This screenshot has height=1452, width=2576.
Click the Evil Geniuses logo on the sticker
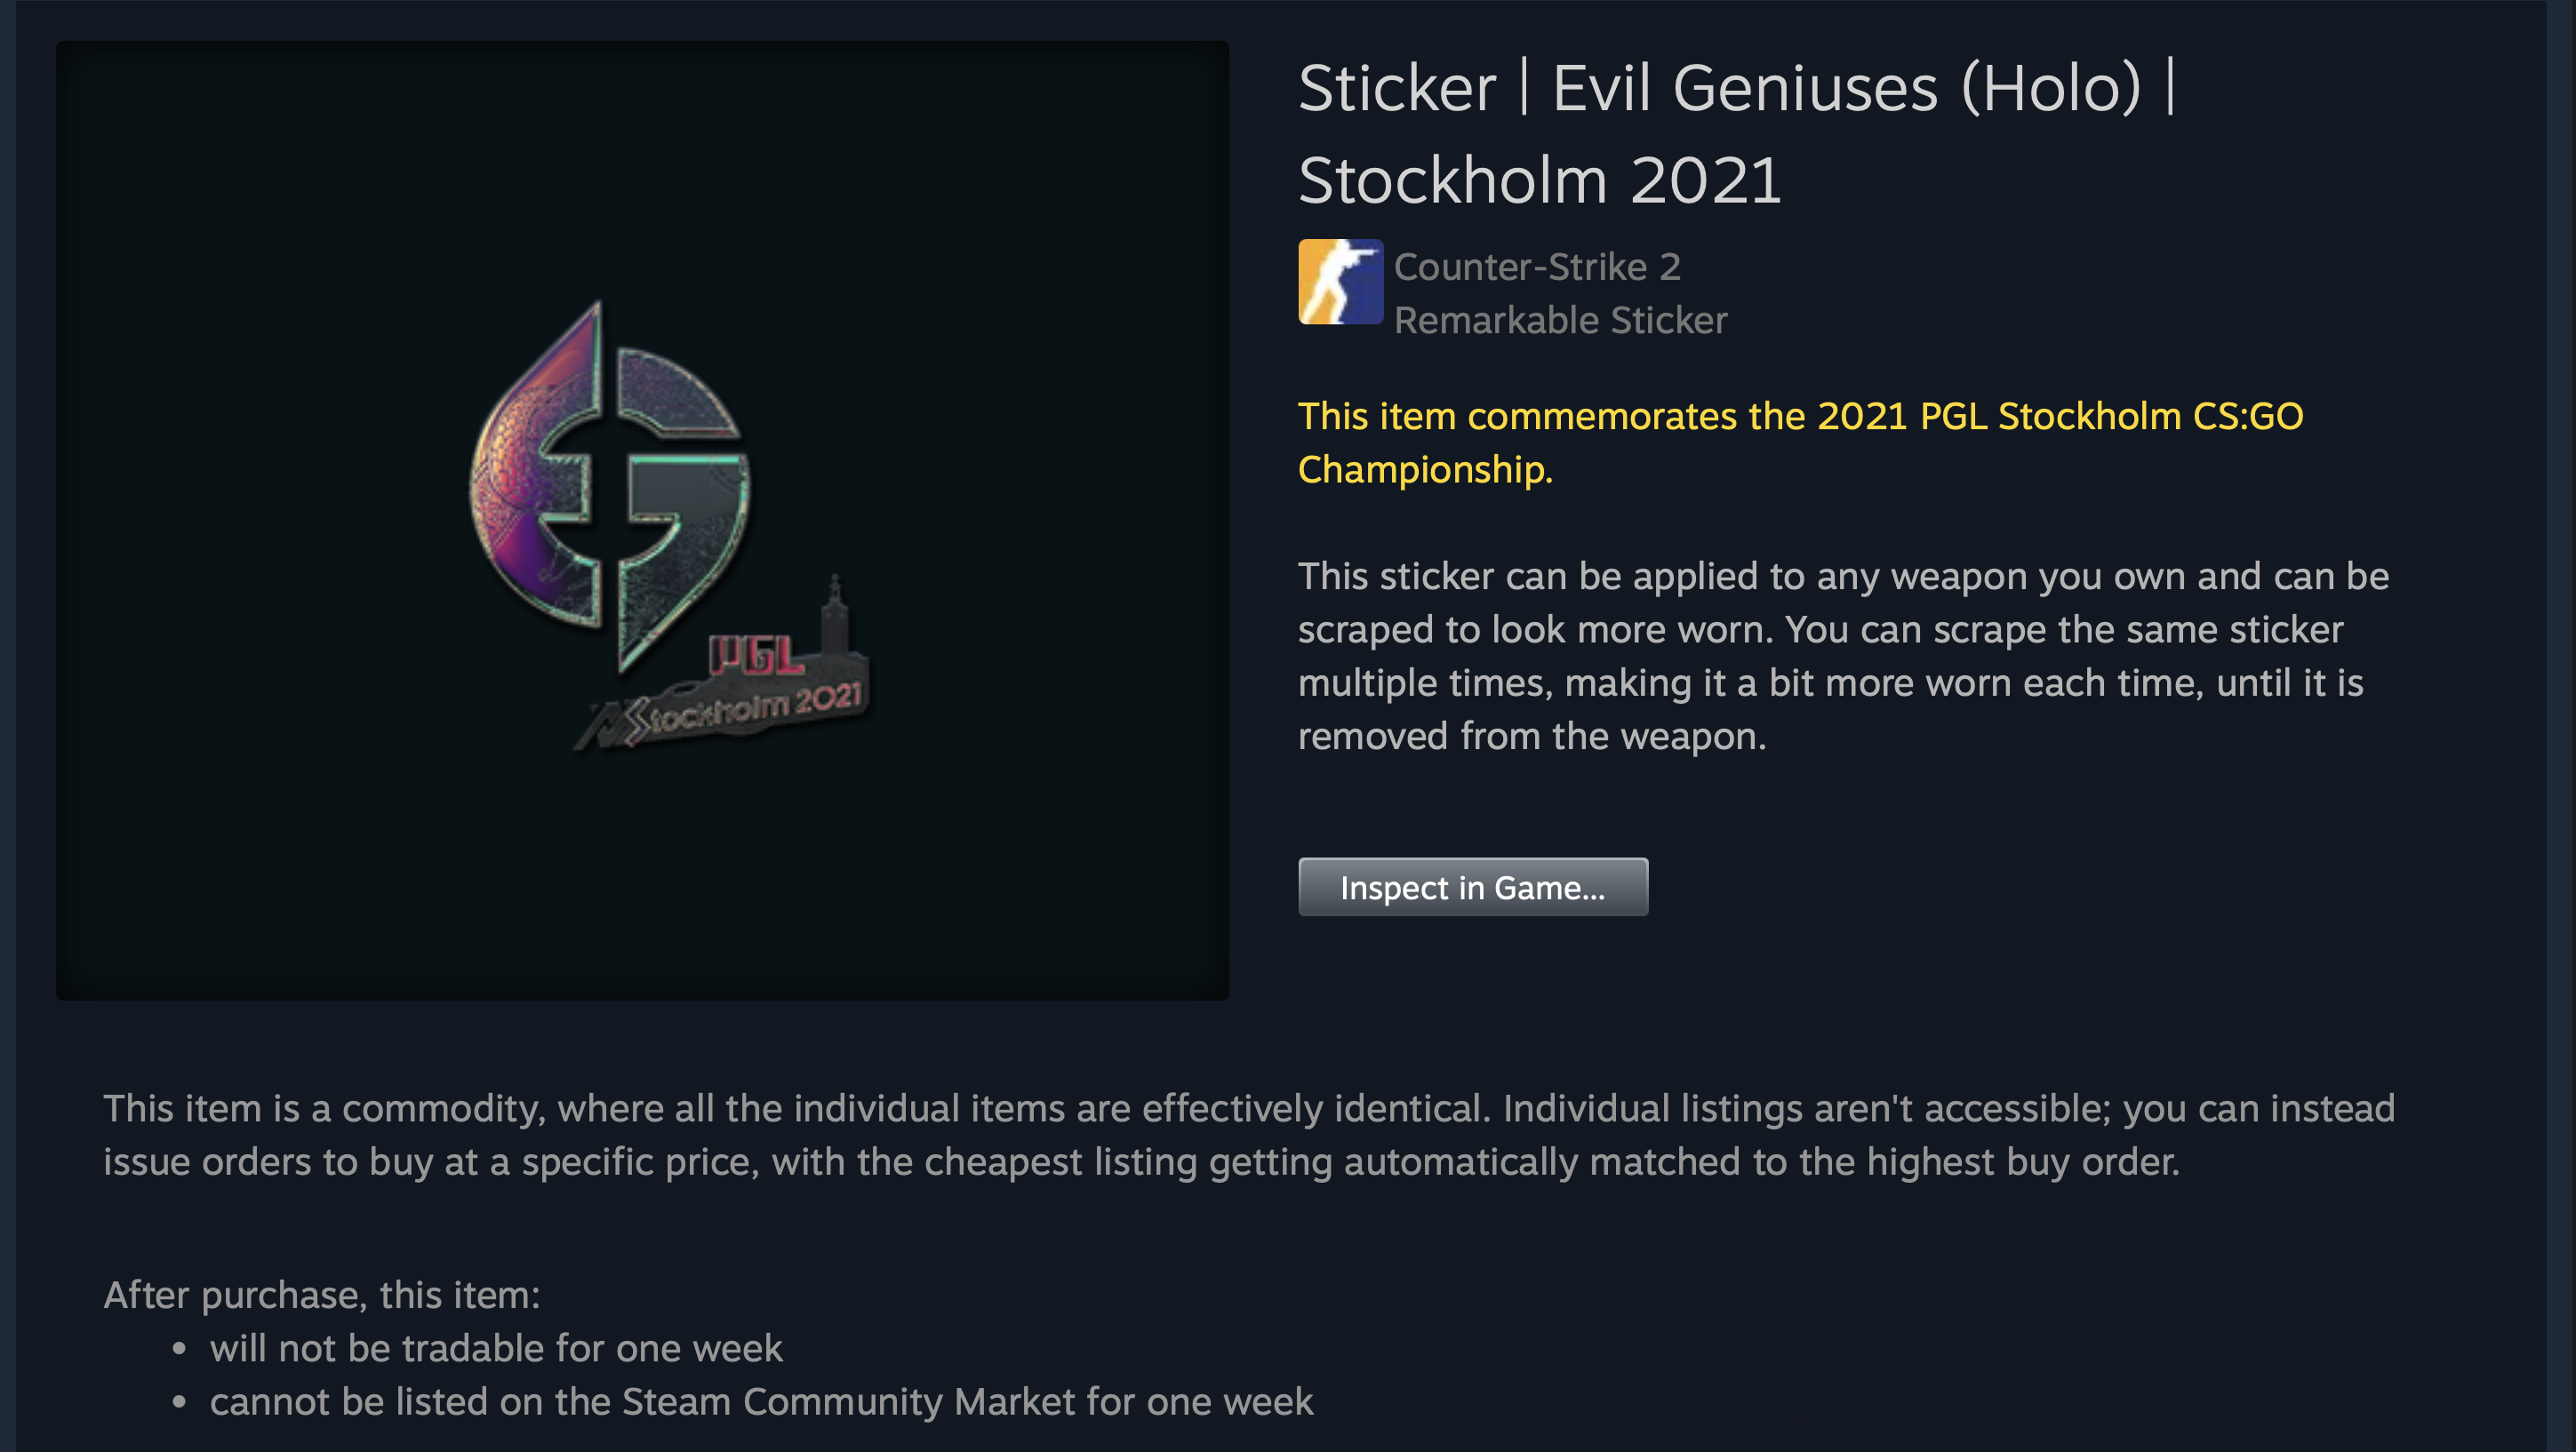(x=610, y=480)
